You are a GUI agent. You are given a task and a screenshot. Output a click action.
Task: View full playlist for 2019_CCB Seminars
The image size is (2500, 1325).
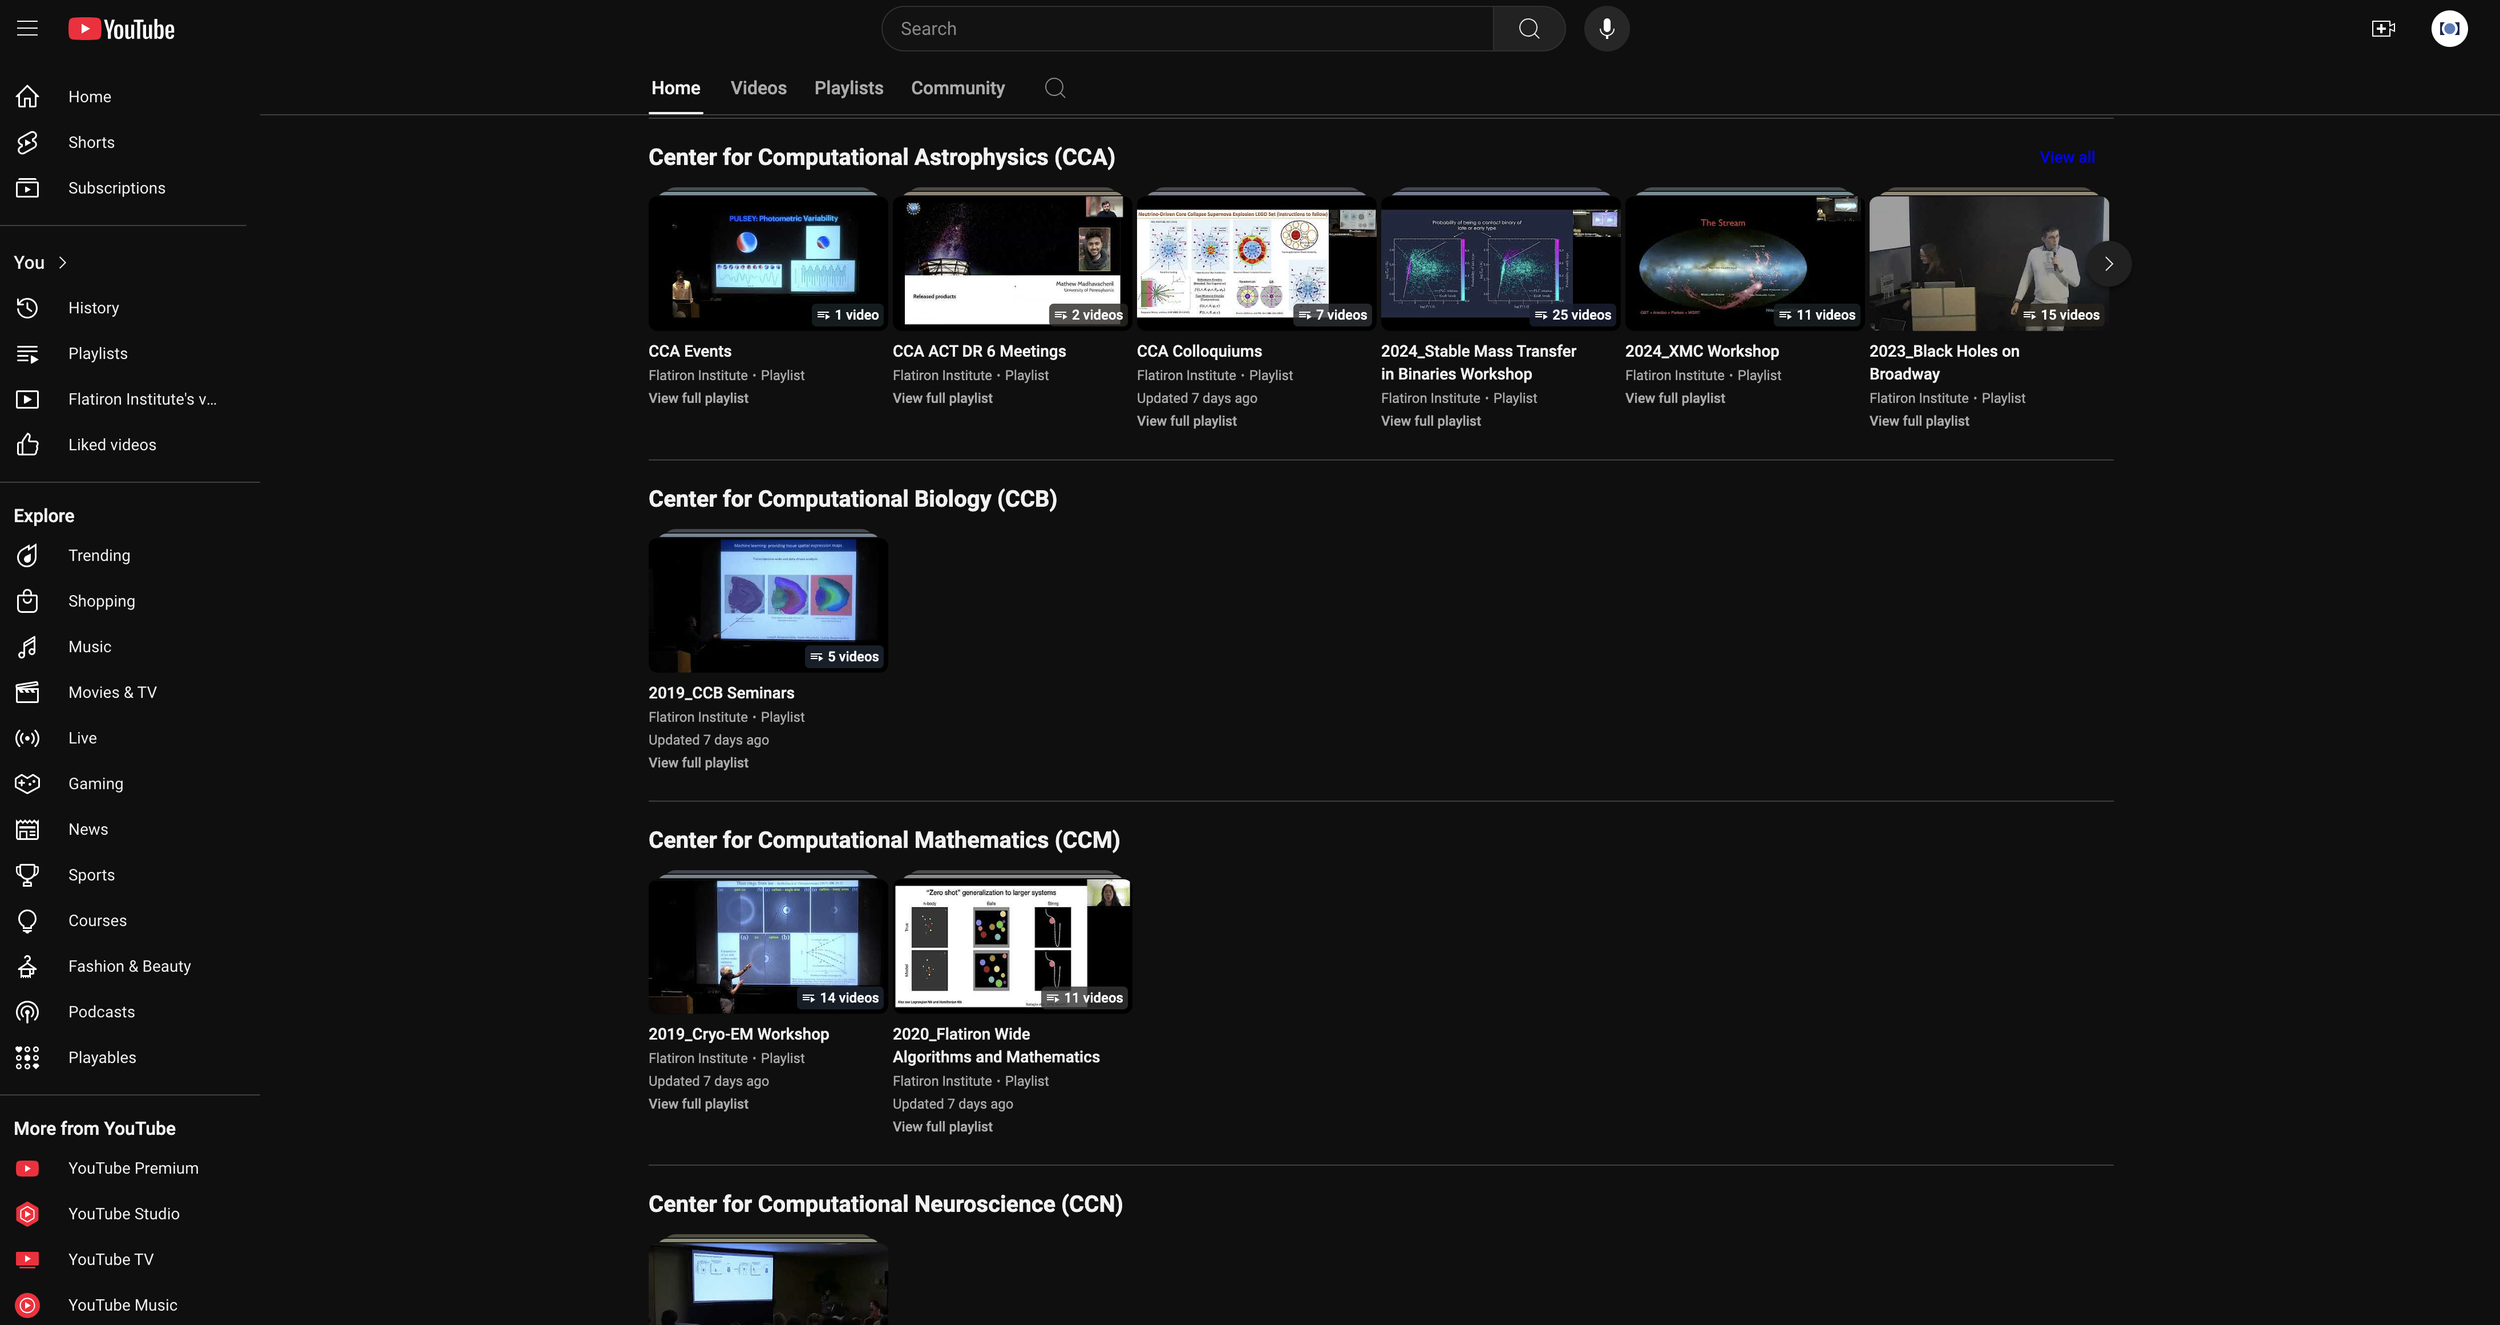[x=698, y=763]
